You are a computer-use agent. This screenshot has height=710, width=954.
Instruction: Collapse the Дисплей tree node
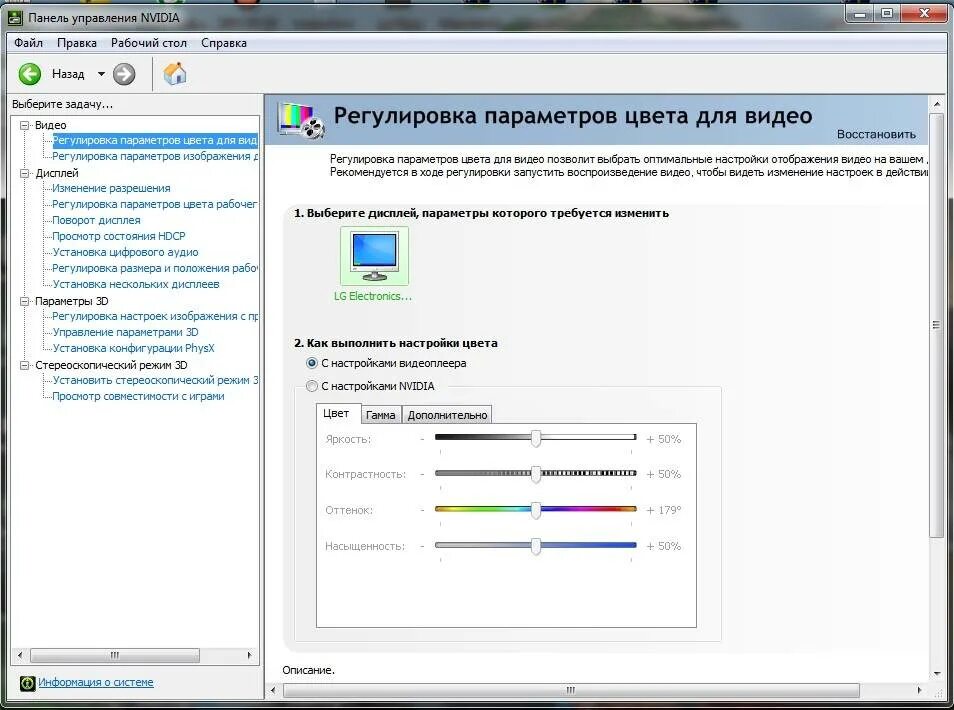(x=25, y=173)
